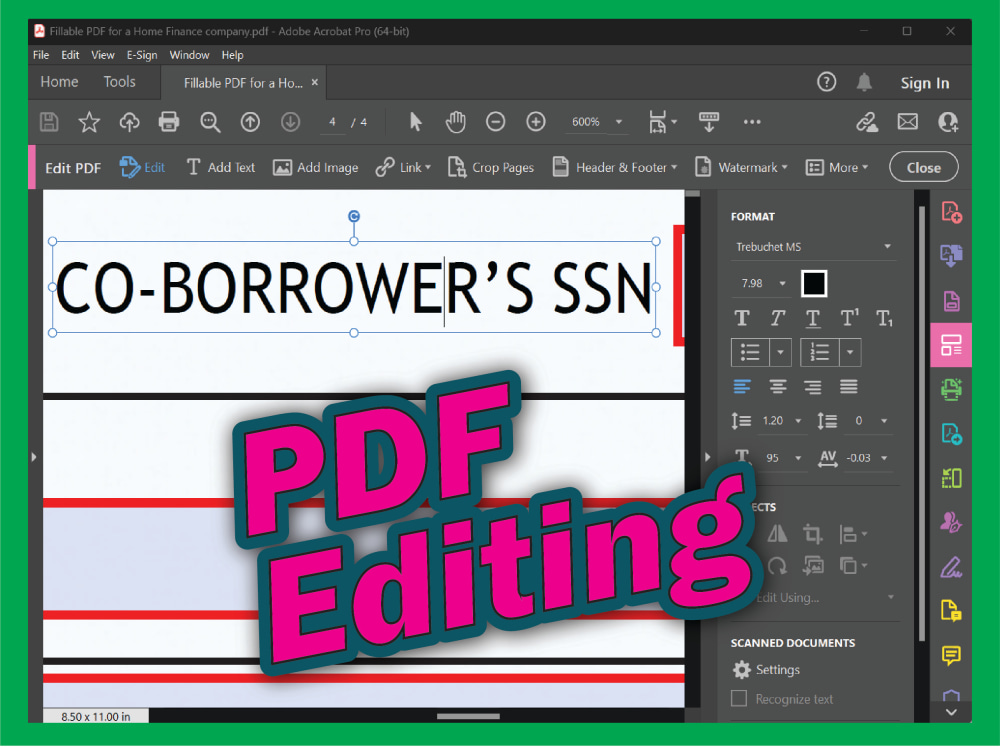Open Export PDF tool in right rail
This screenshot has width=1000, height=750.
point(952,256)
